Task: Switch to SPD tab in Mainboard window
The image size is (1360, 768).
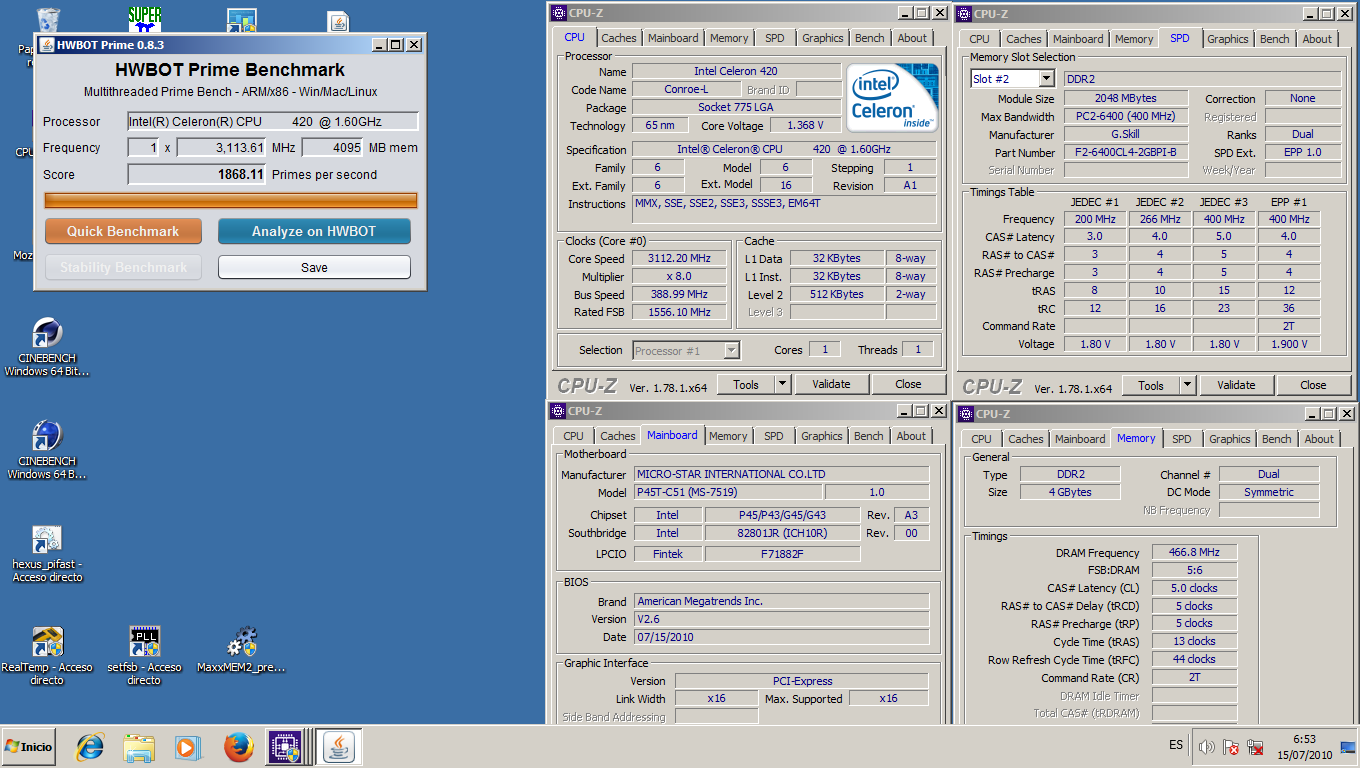Action: [774, 436]
